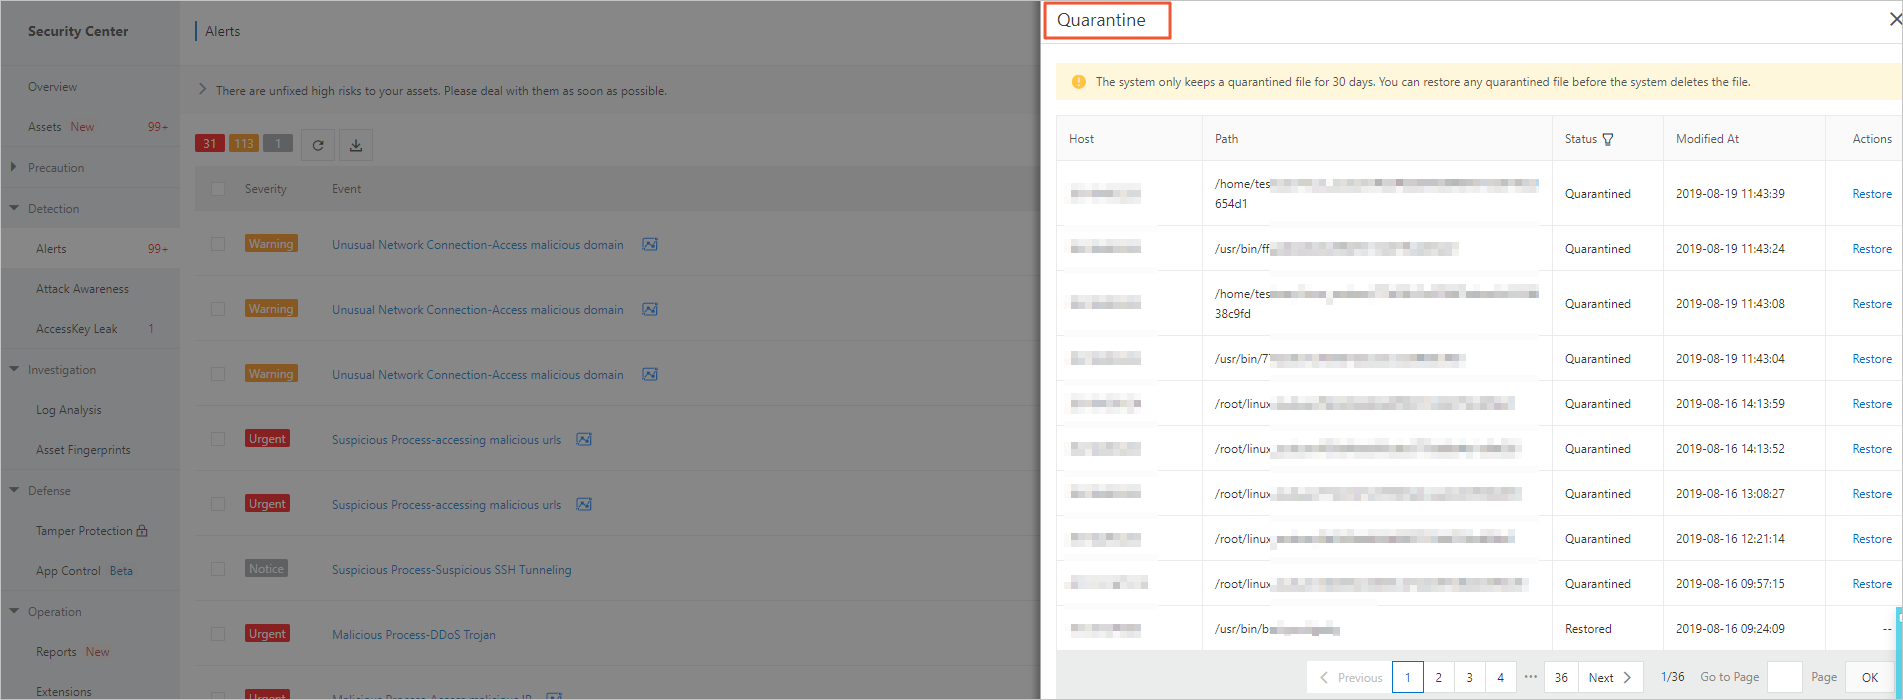Screen dimensions: 1903x700
Task: Click the refresh alerts icon
Action: point(318,145)
